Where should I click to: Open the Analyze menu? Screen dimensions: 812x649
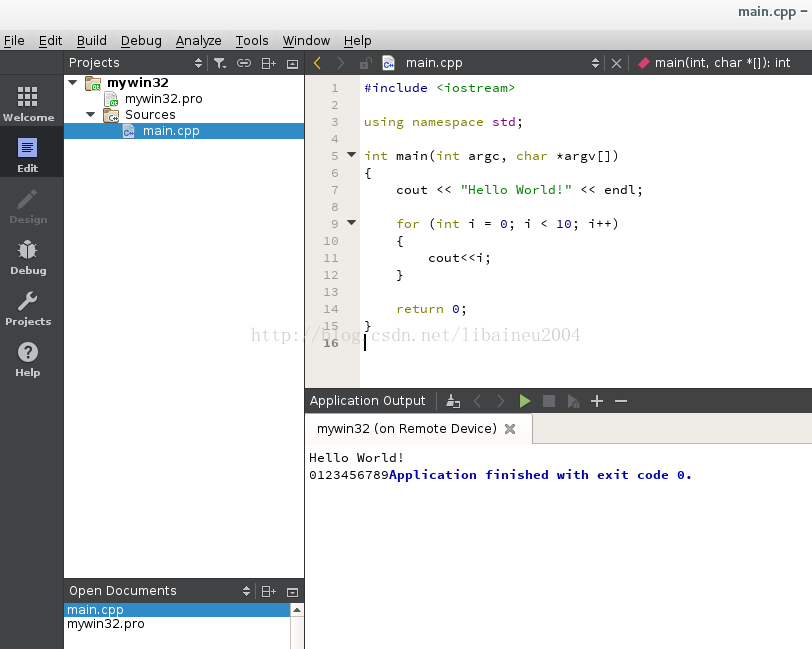(x=198, y=40)
